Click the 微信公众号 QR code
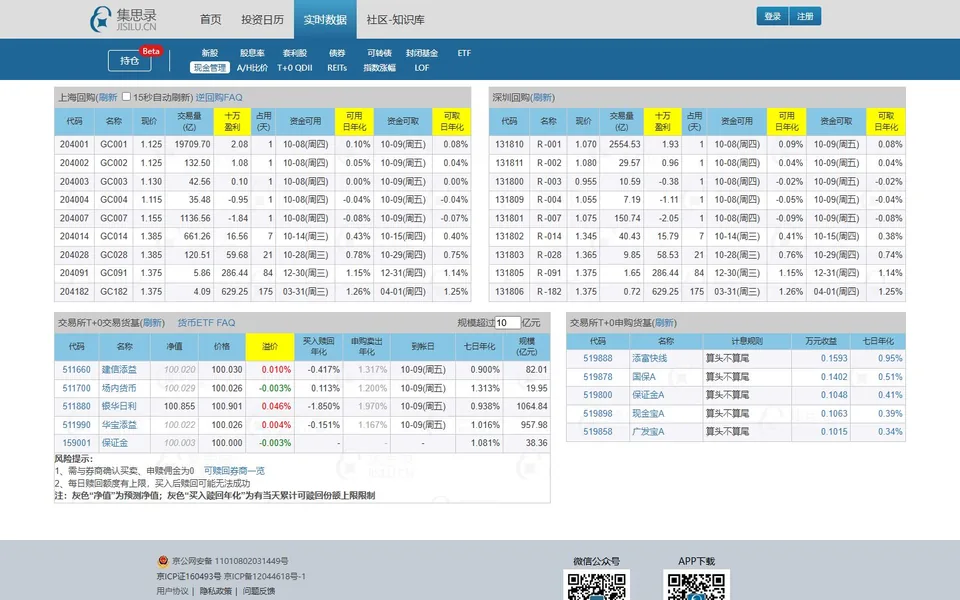Image resolution: width=960 pixels, height=600 pixels. 596,585
